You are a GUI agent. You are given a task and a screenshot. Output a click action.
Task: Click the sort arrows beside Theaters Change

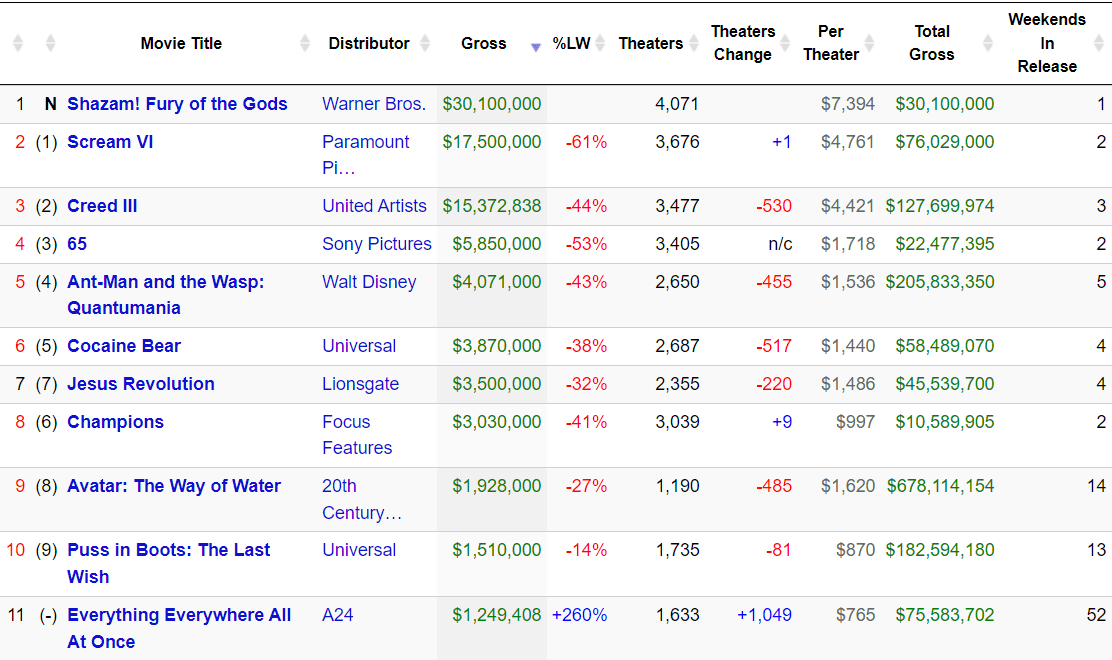785,43
